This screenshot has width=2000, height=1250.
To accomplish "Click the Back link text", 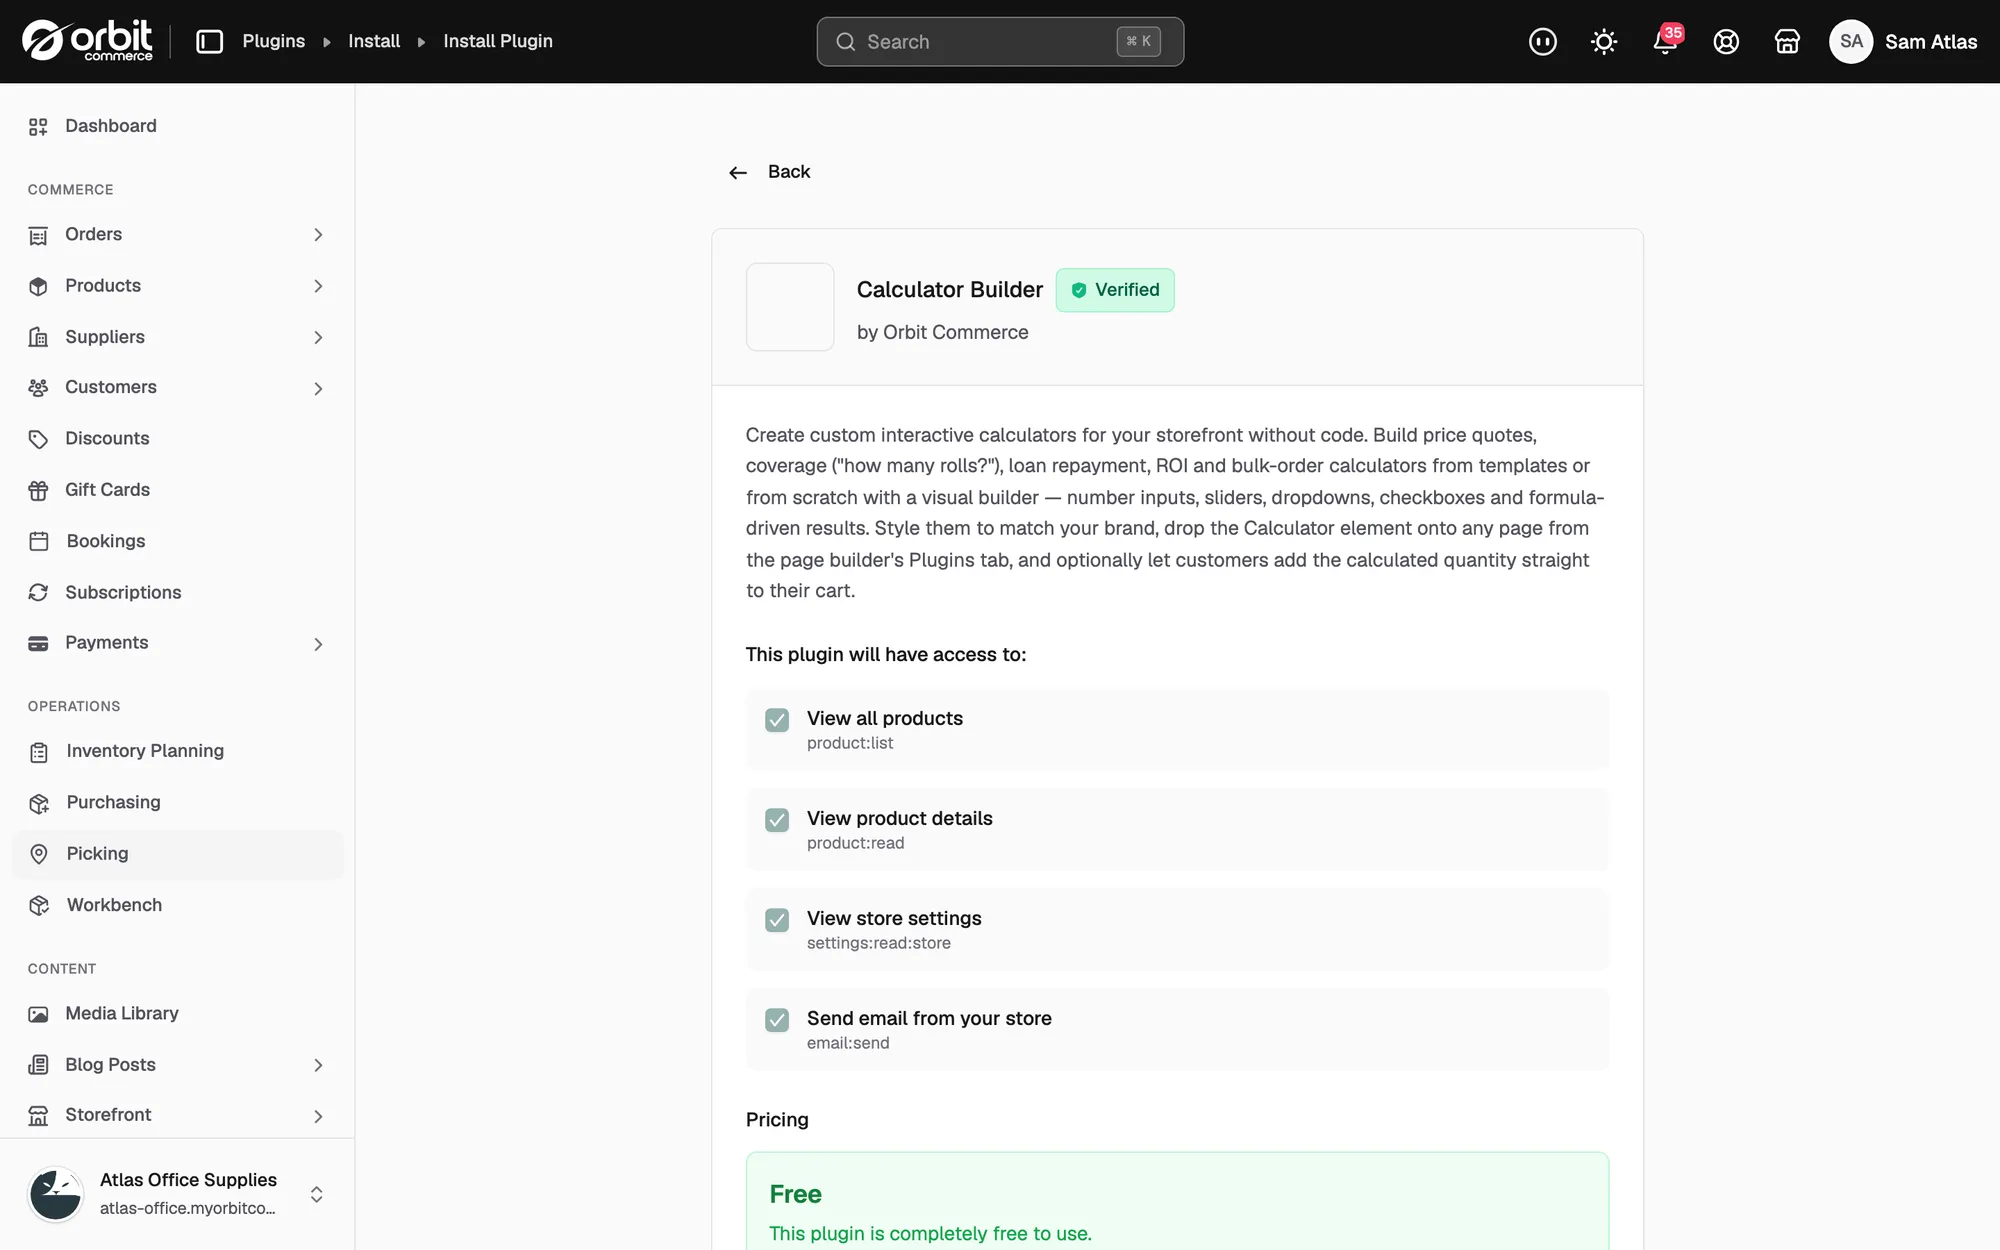I will (x=789, y=172).
